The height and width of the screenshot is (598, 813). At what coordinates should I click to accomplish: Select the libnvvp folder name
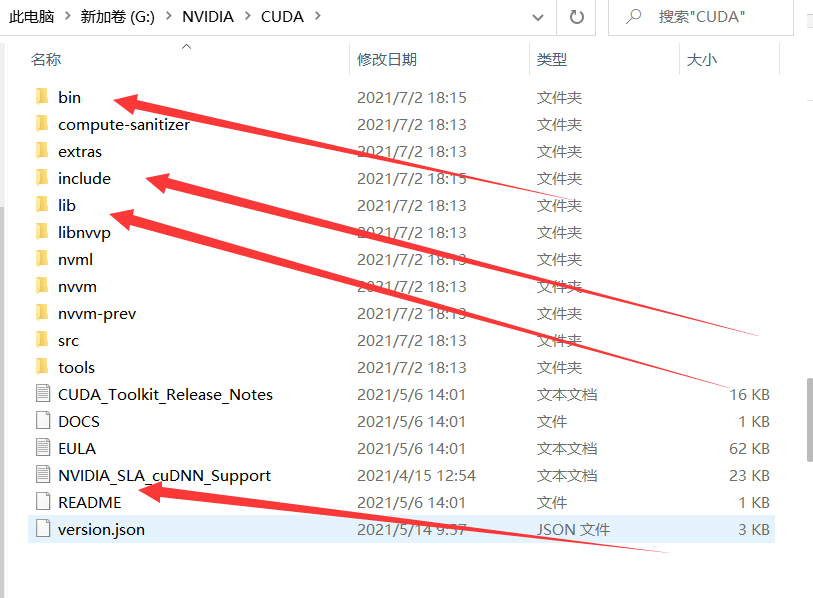coord(84,232)
